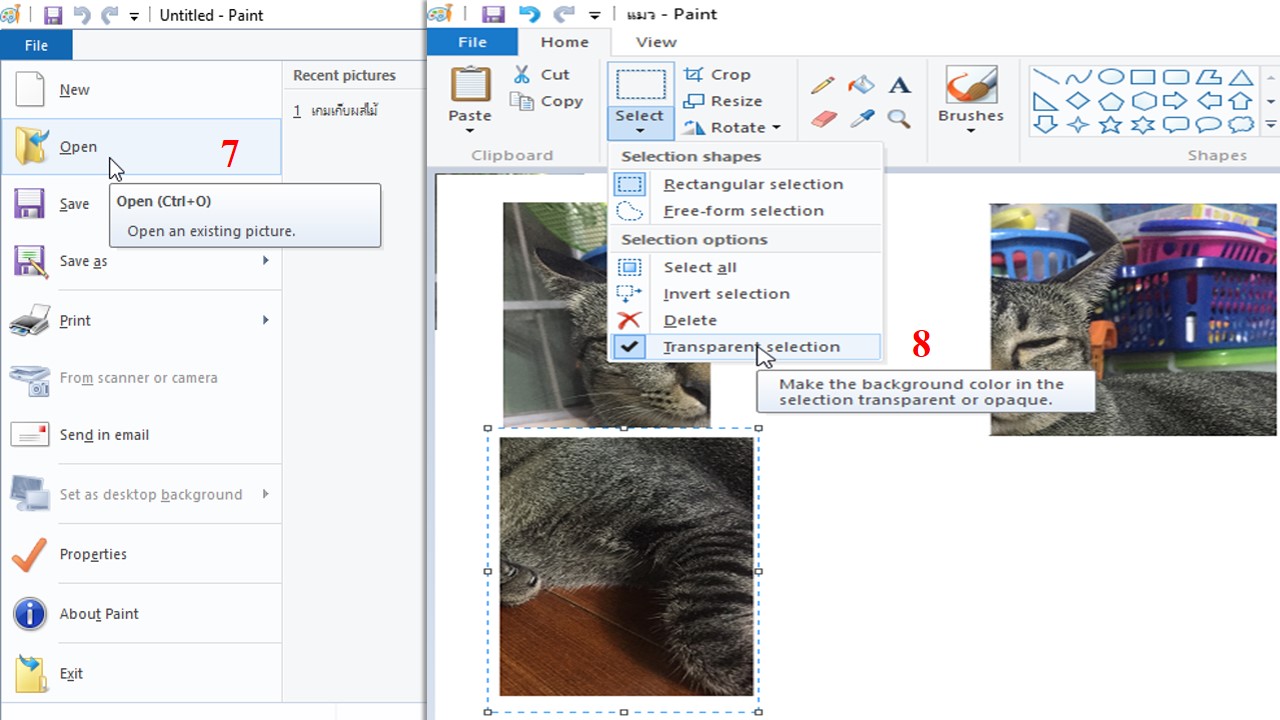This screenshot has width=1280, height=720.
Task: Click Invert selection option
Action: pyautogui.click(x=745, y=294)
